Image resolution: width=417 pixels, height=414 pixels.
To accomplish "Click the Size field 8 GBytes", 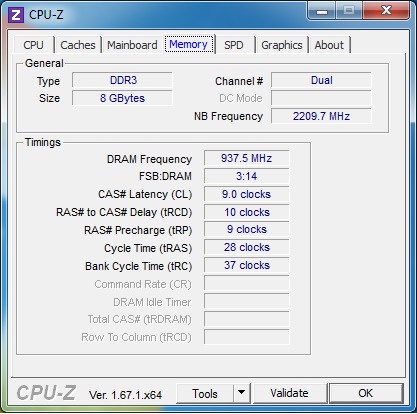I will pyautogui.click(x=122, y=98).
